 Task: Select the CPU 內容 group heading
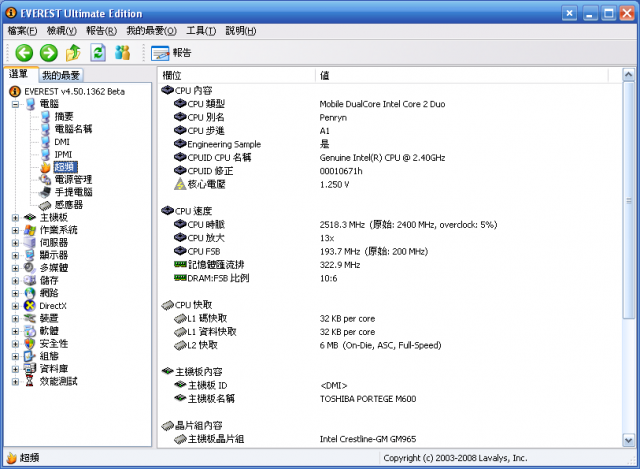(193, 91)
